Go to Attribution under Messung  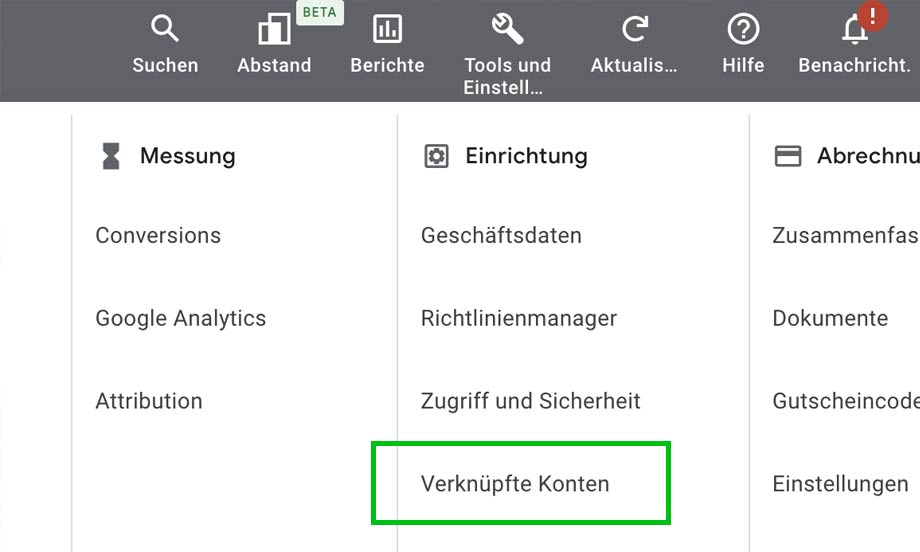click(x=149, y=401)
